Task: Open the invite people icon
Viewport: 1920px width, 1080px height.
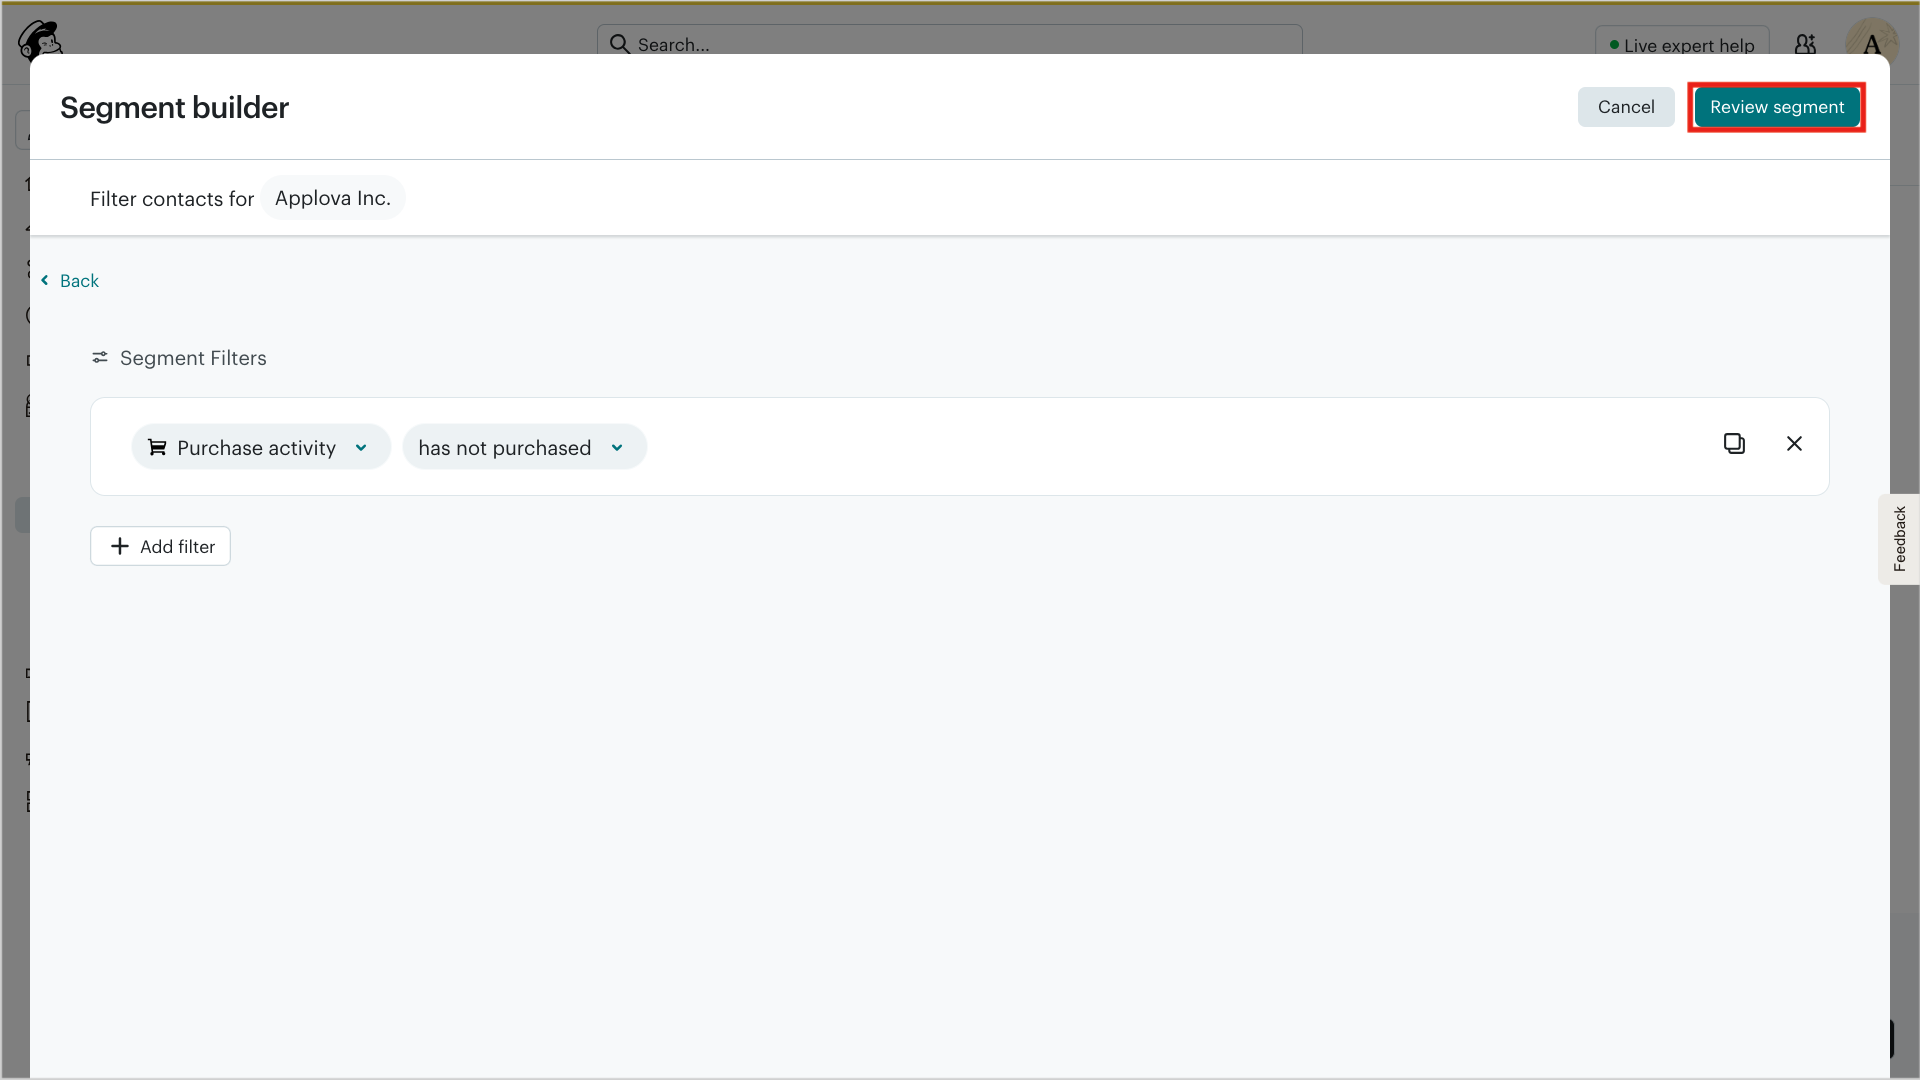Action: coord(1805,44)
